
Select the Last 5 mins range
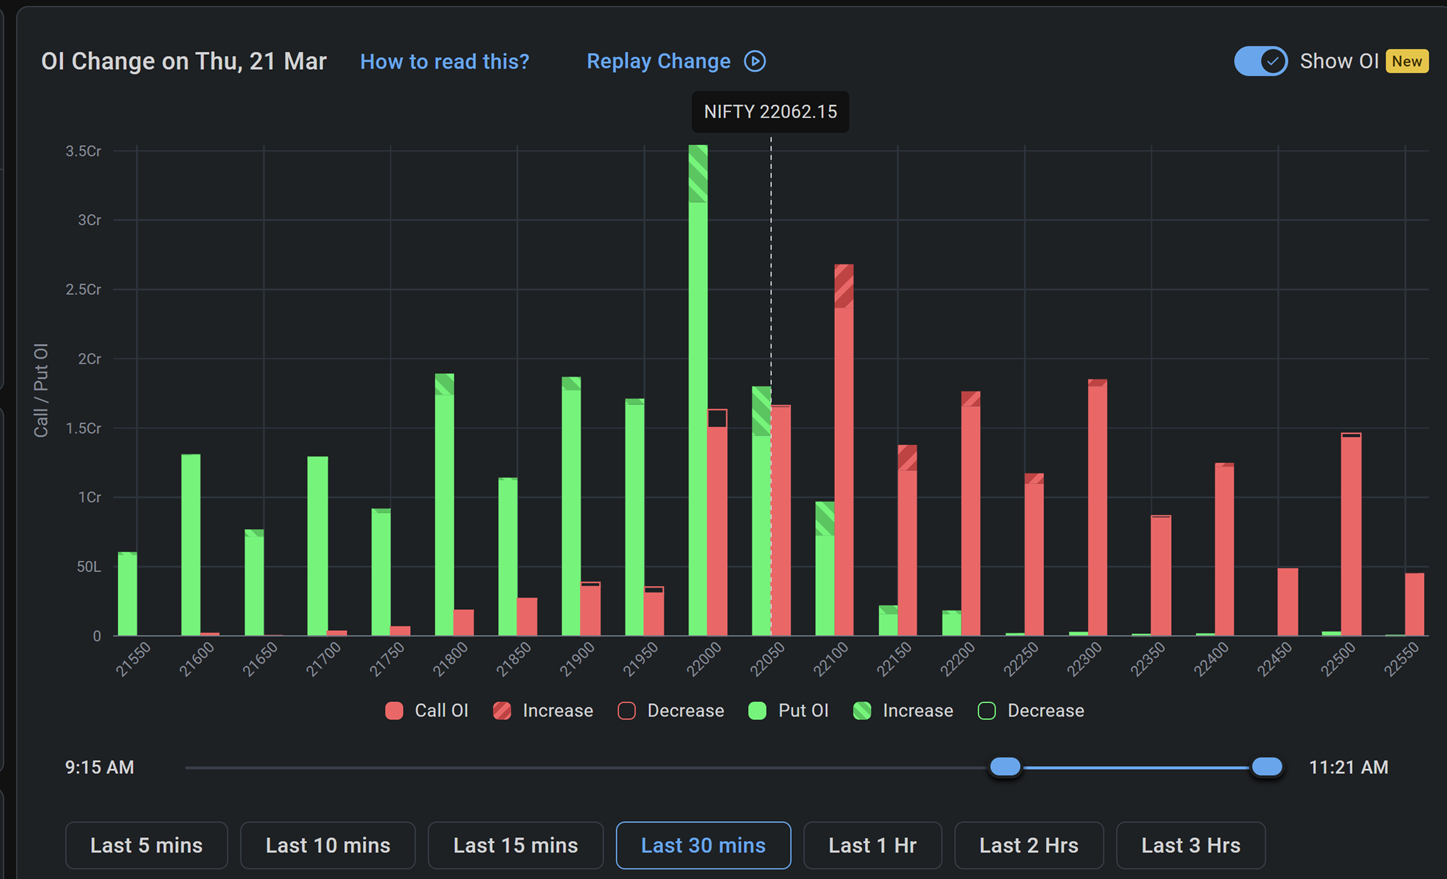(146, 845)
